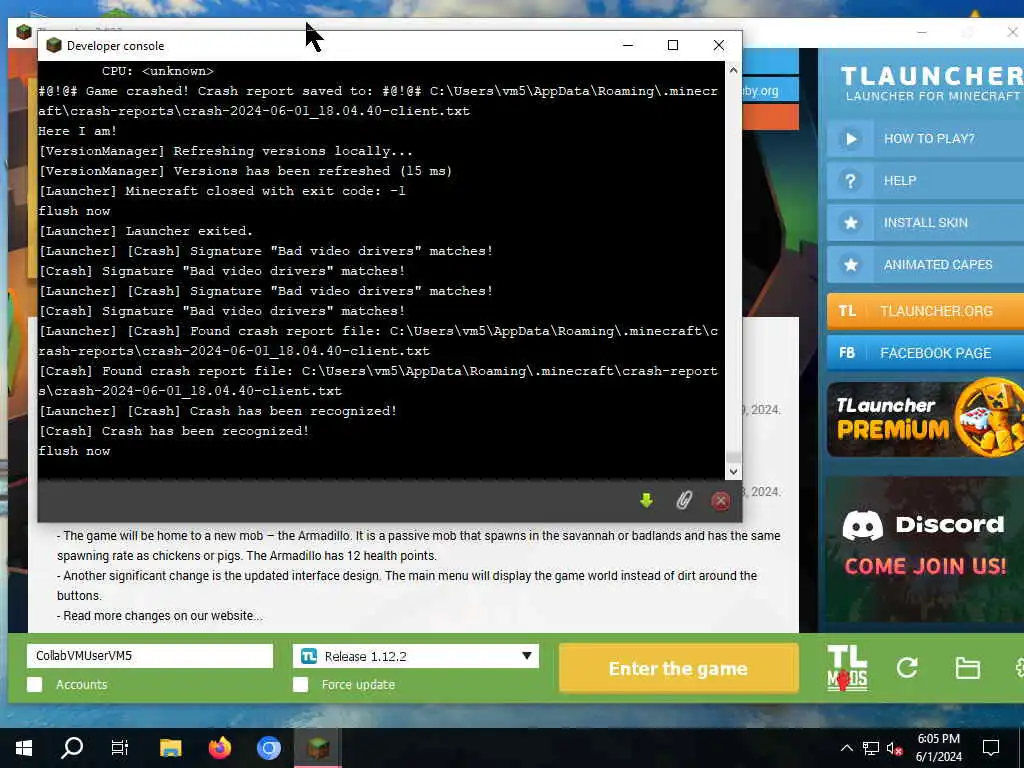Open the How To Play link
This screenshot has width=1024, height=768.
click(x=929, y=138)
